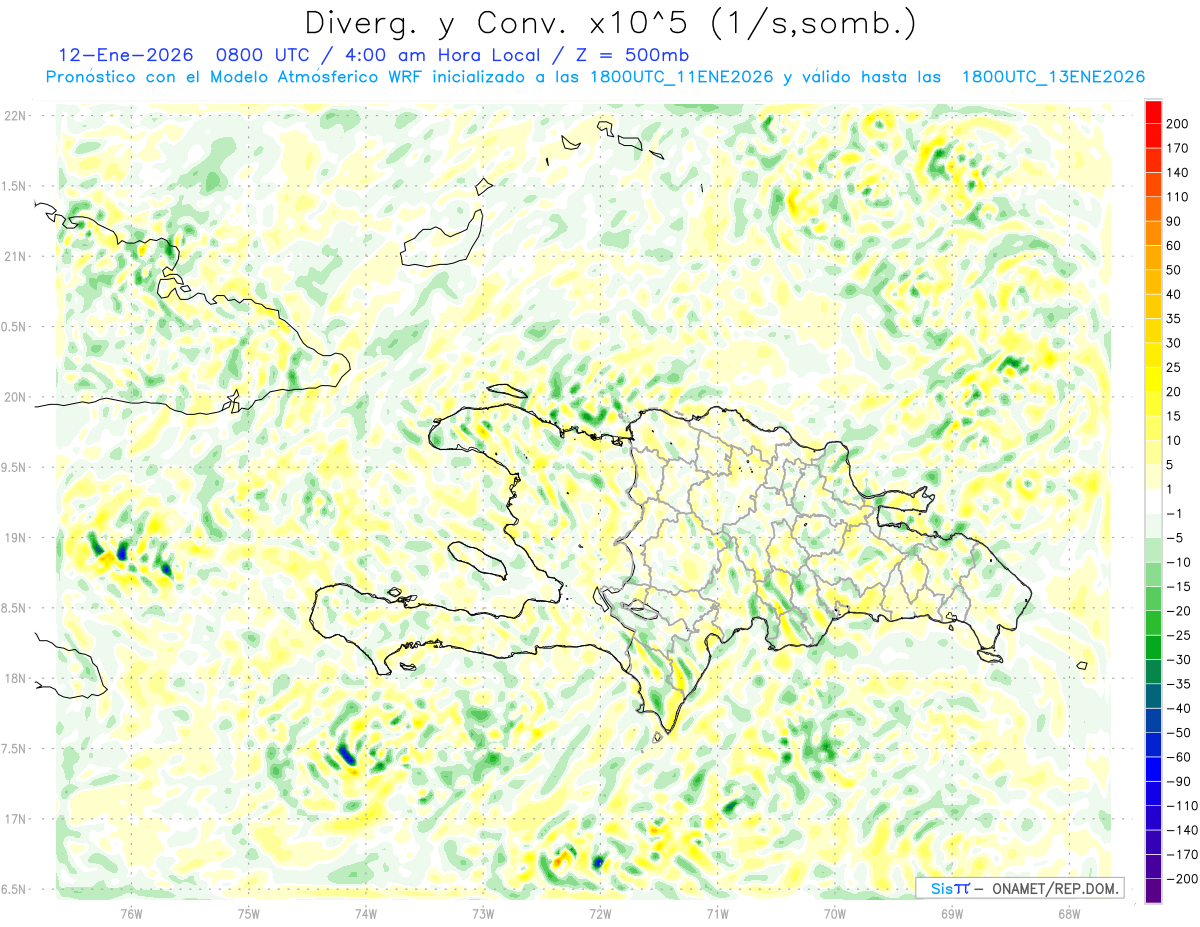Click the "-200" colorbar value
The height and width of the screenshot is (927, 1200).
tap(1182, 879)
